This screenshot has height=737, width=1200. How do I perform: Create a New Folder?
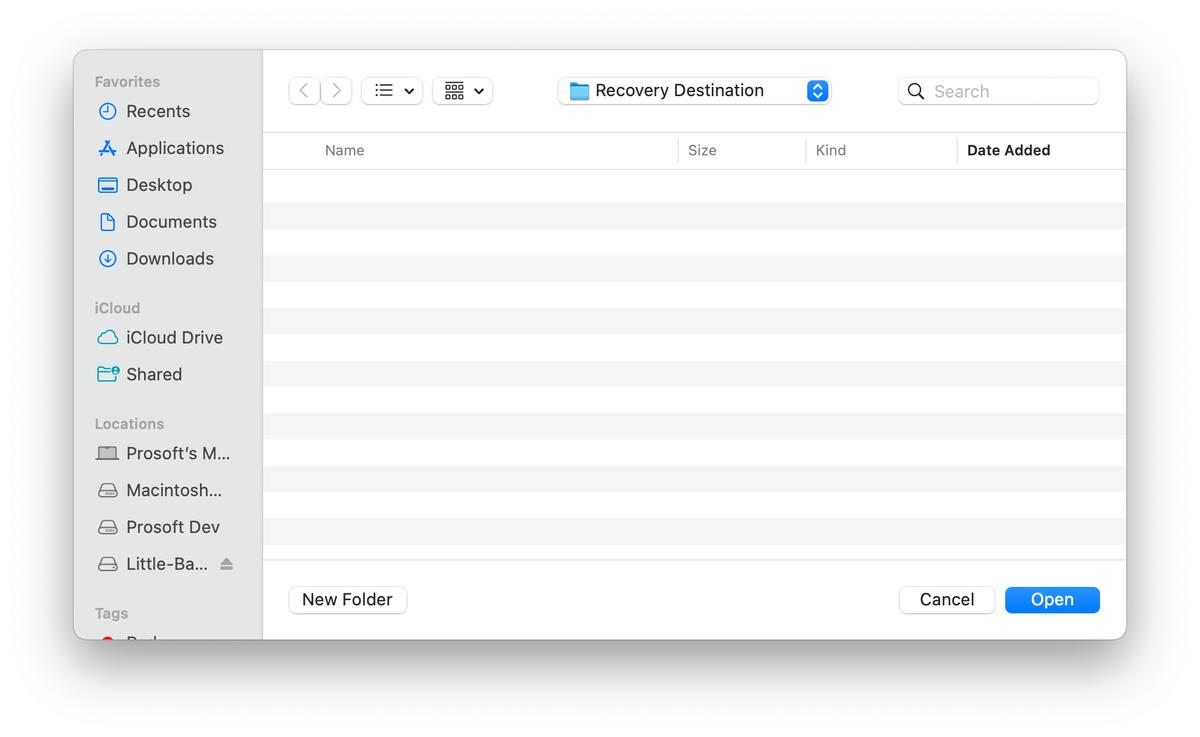click(347, 599)
